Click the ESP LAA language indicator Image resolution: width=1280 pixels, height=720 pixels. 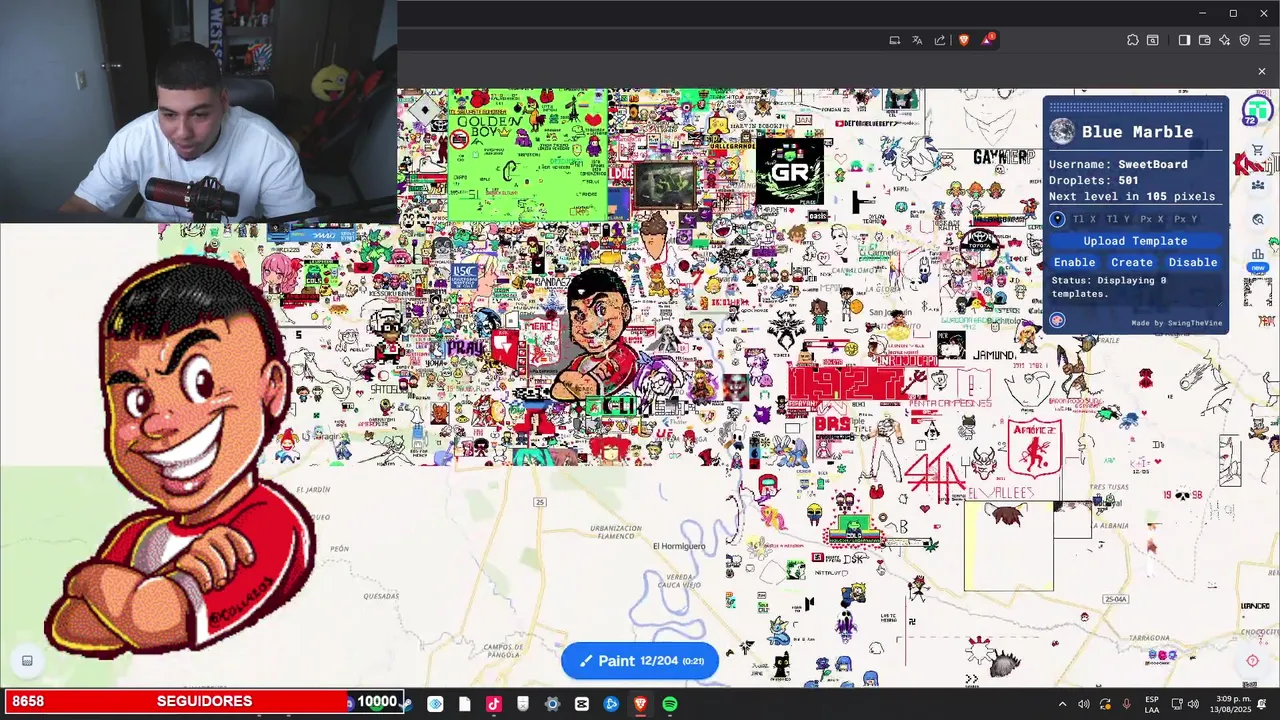pos(1152,704)
